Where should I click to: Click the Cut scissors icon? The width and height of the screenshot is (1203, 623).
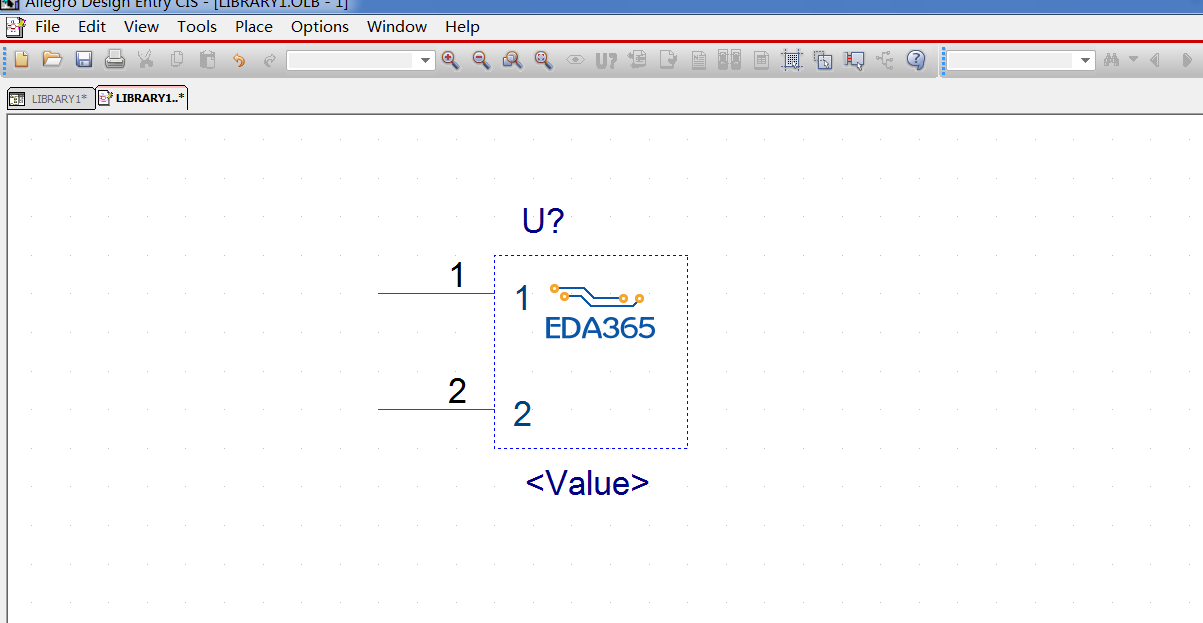[146, 60]
